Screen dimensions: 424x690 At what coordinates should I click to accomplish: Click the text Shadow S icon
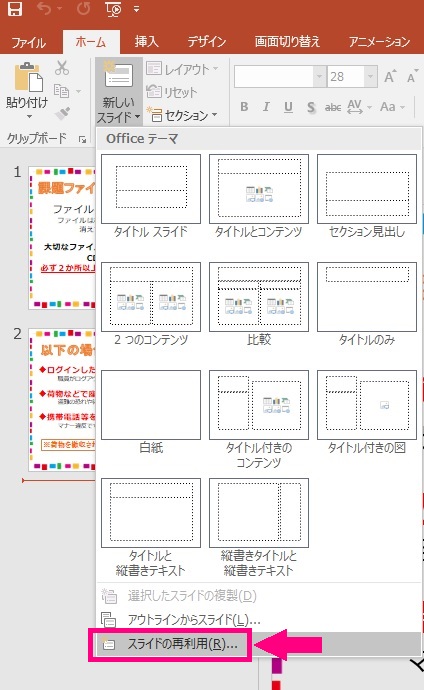[x=311, y=107]
